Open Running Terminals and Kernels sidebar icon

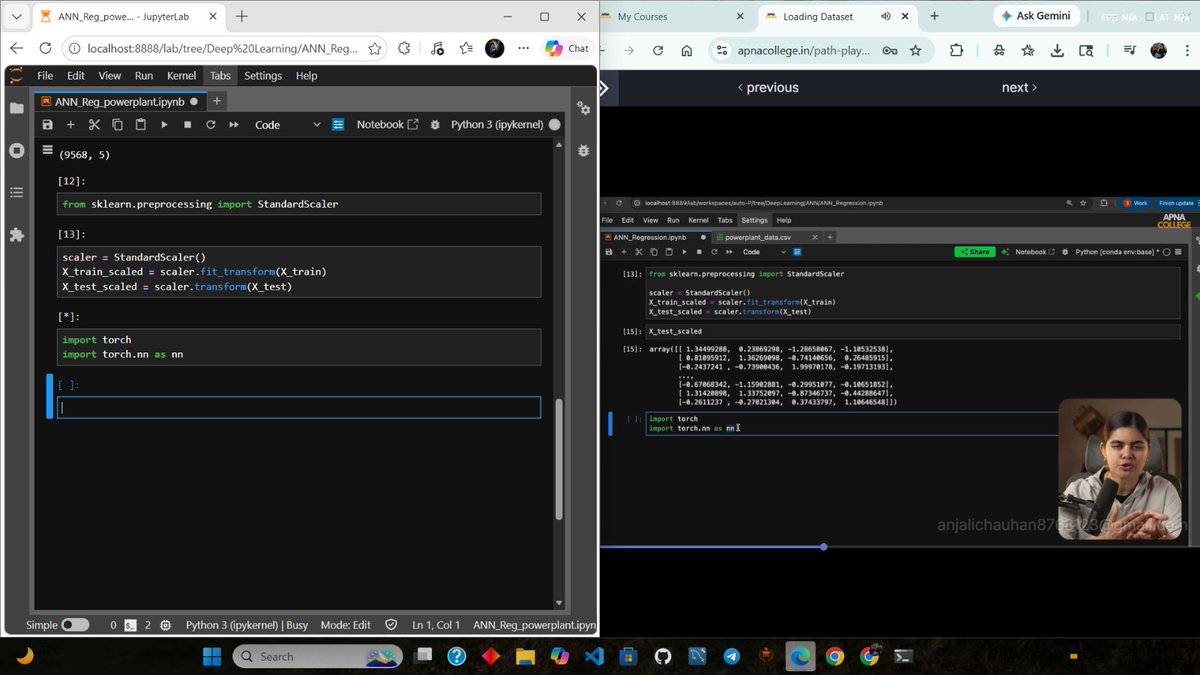pyautogui.click(x=16, y=150)
